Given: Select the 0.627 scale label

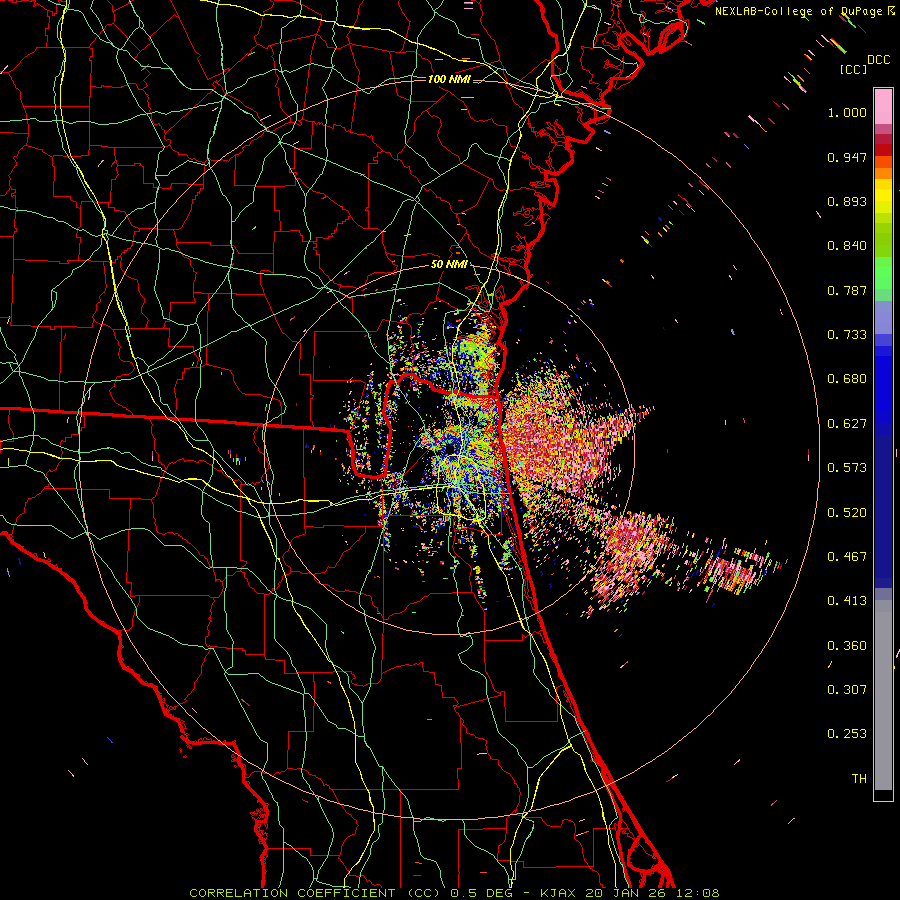Looking at the screenshot, I should tap(847, 424).
